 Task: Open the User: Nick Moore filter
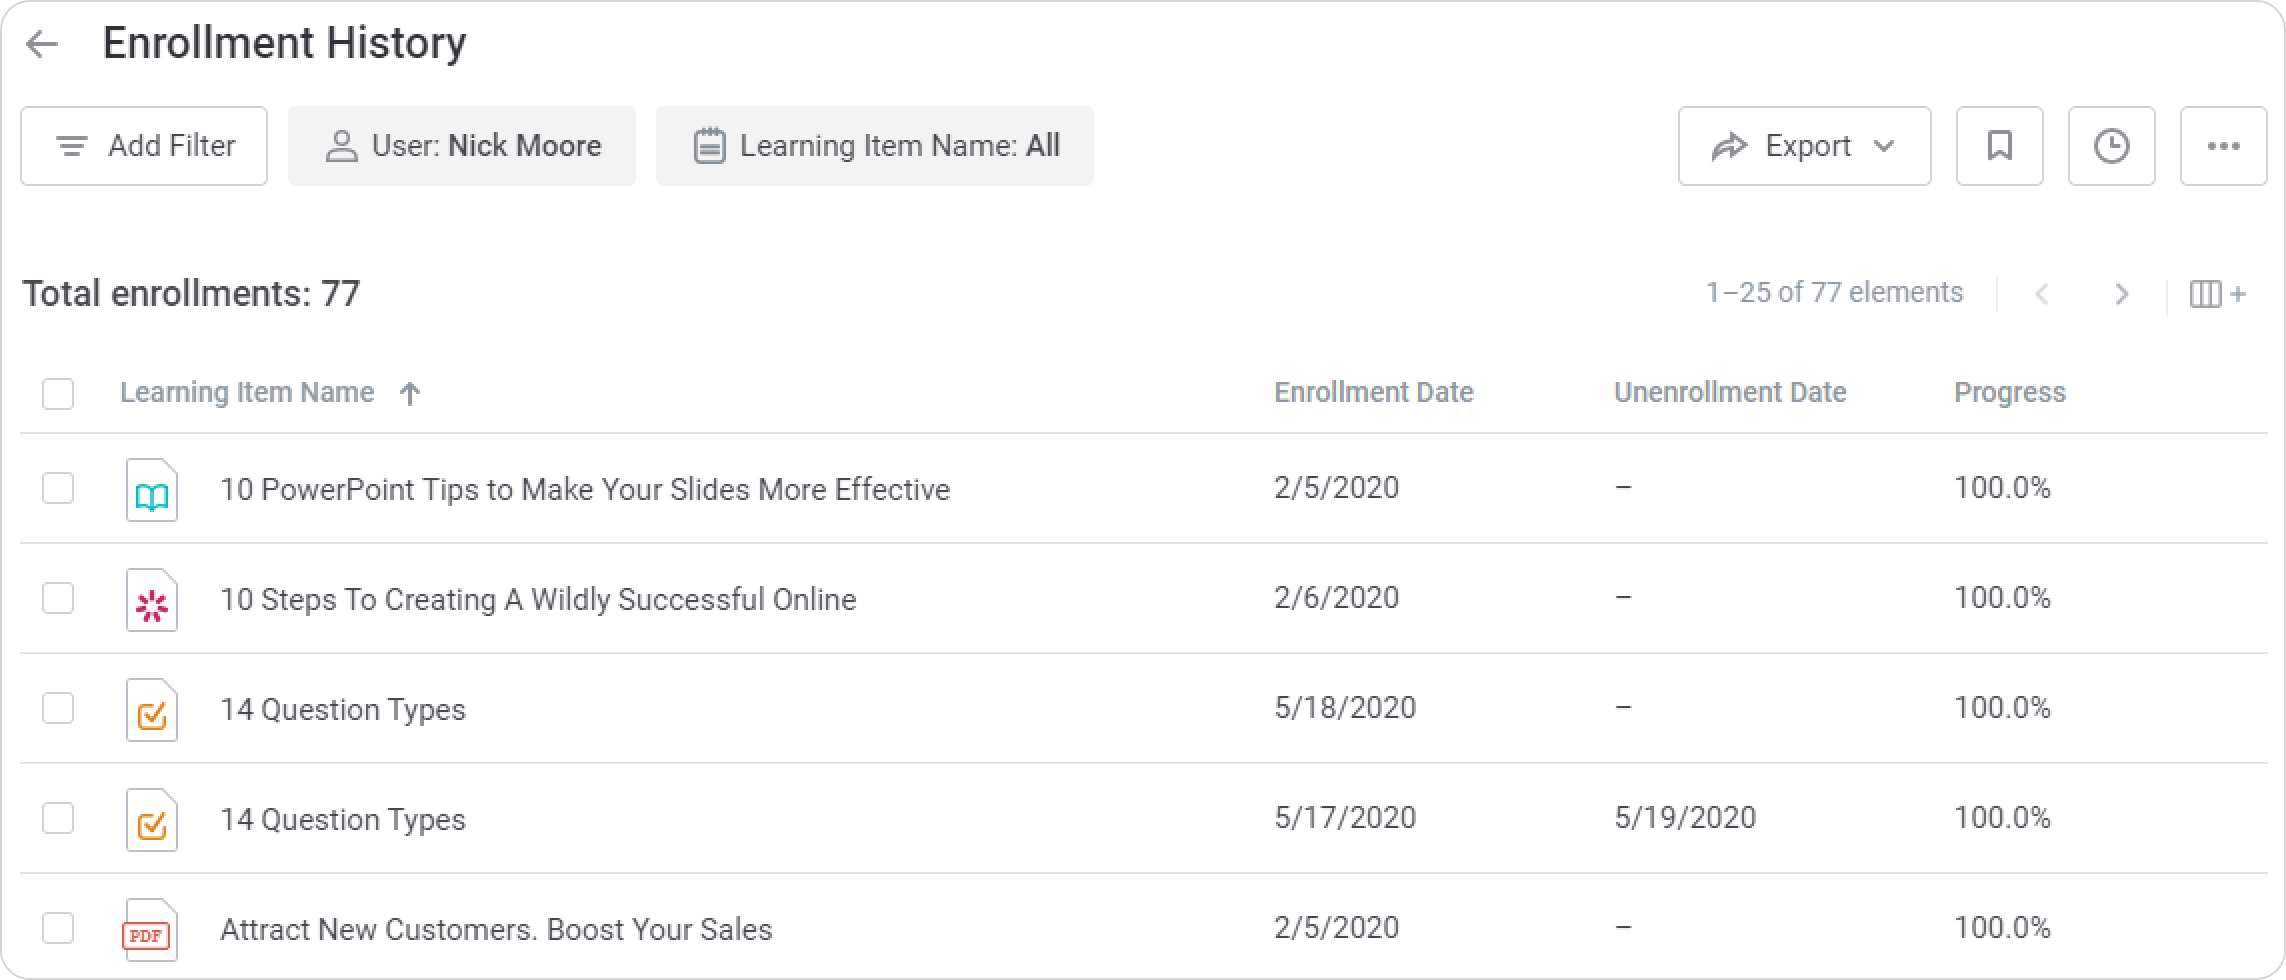(x=462, y=146)
